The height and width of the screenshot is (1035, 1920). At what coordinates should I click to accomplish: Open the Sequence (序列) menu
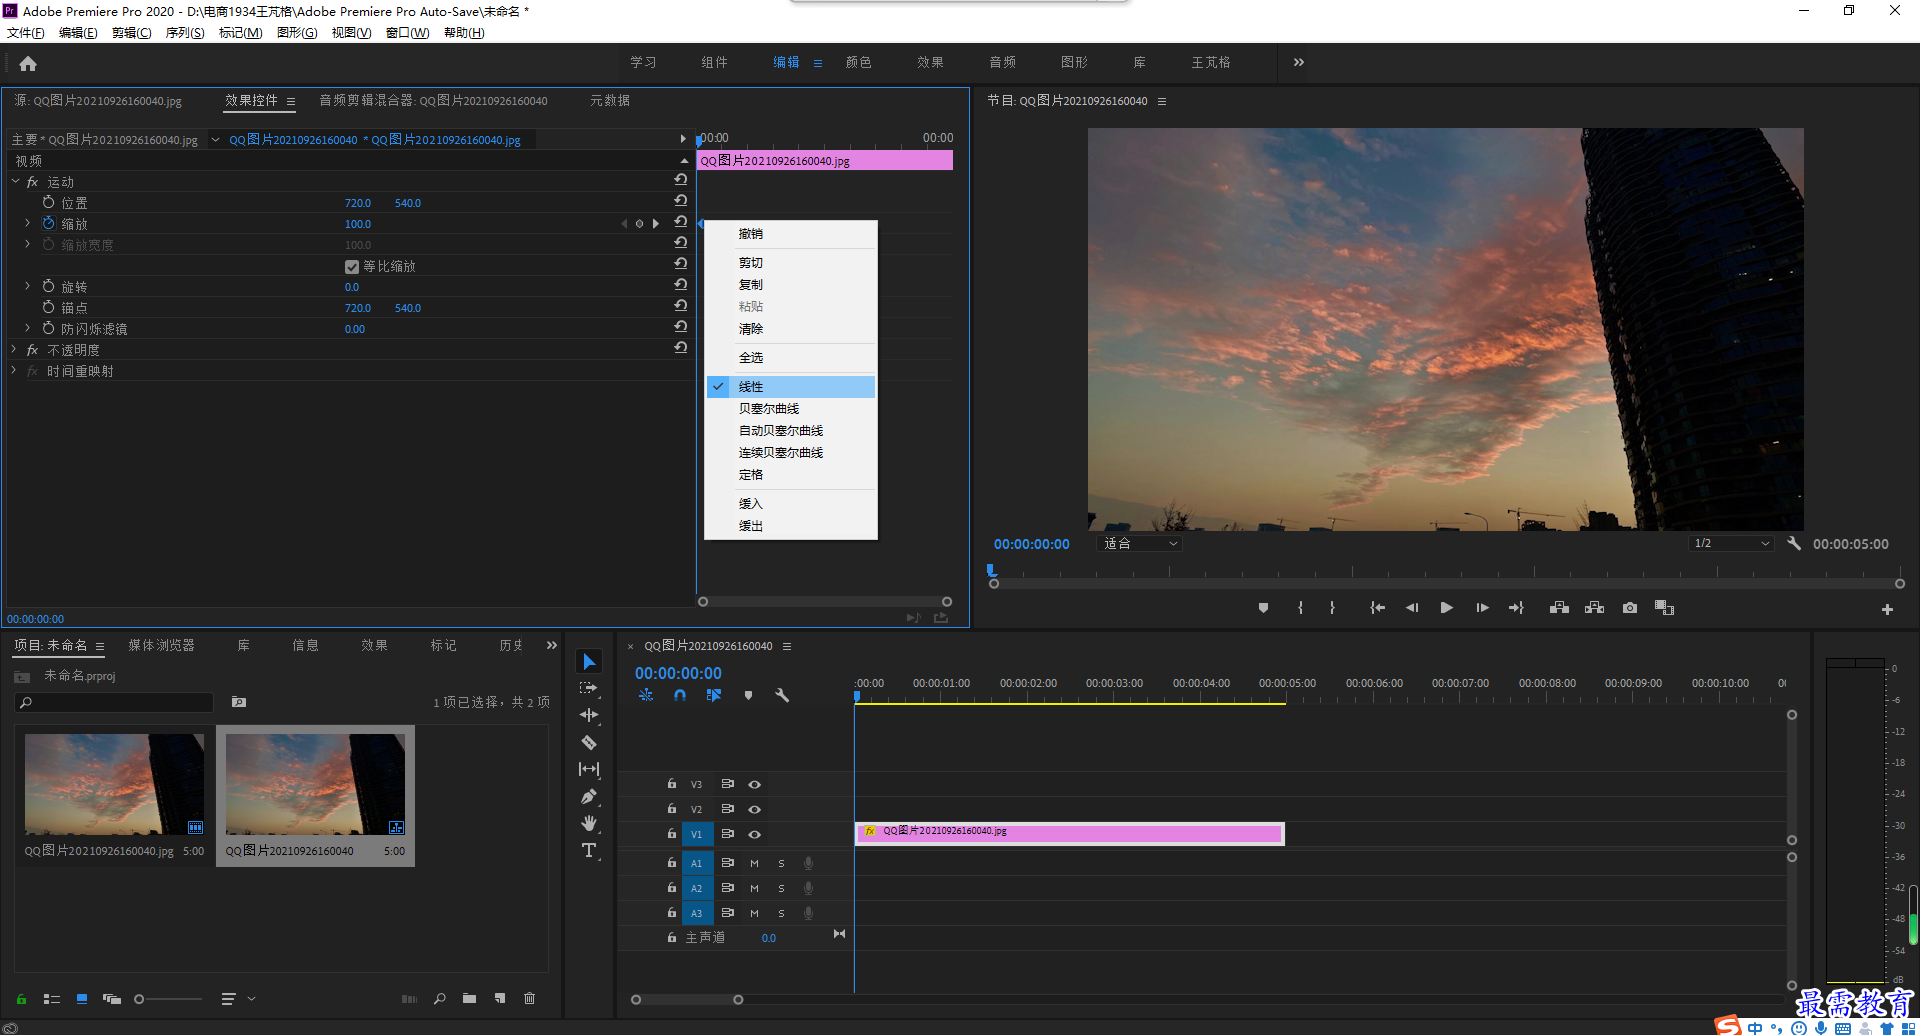185,33
